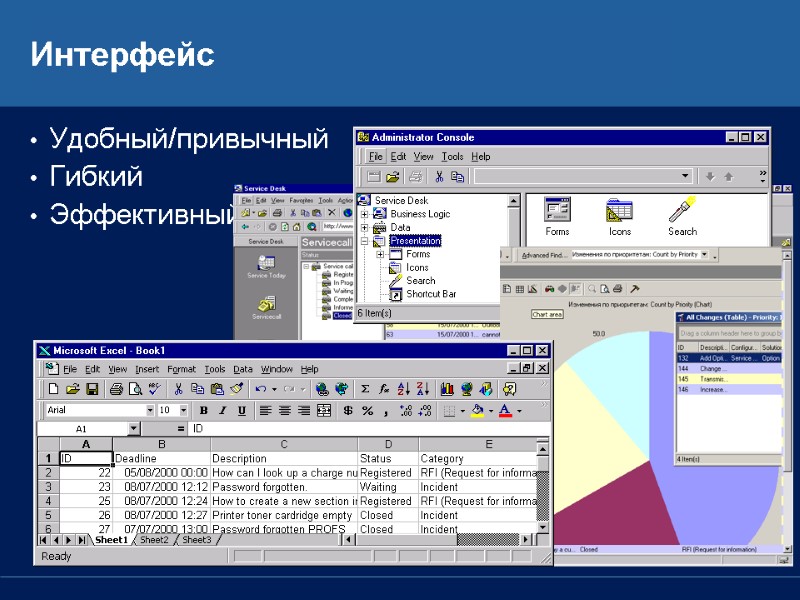Click Increase Decimal icon

tap(406, 410)
